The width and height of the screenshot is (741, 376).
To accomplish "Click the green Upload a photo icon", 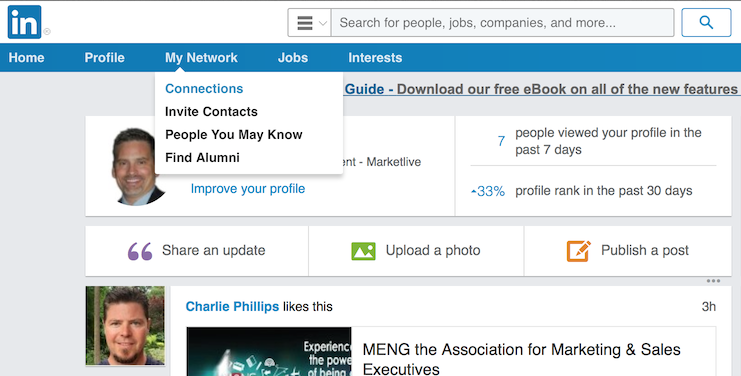I will coord(363,251).
